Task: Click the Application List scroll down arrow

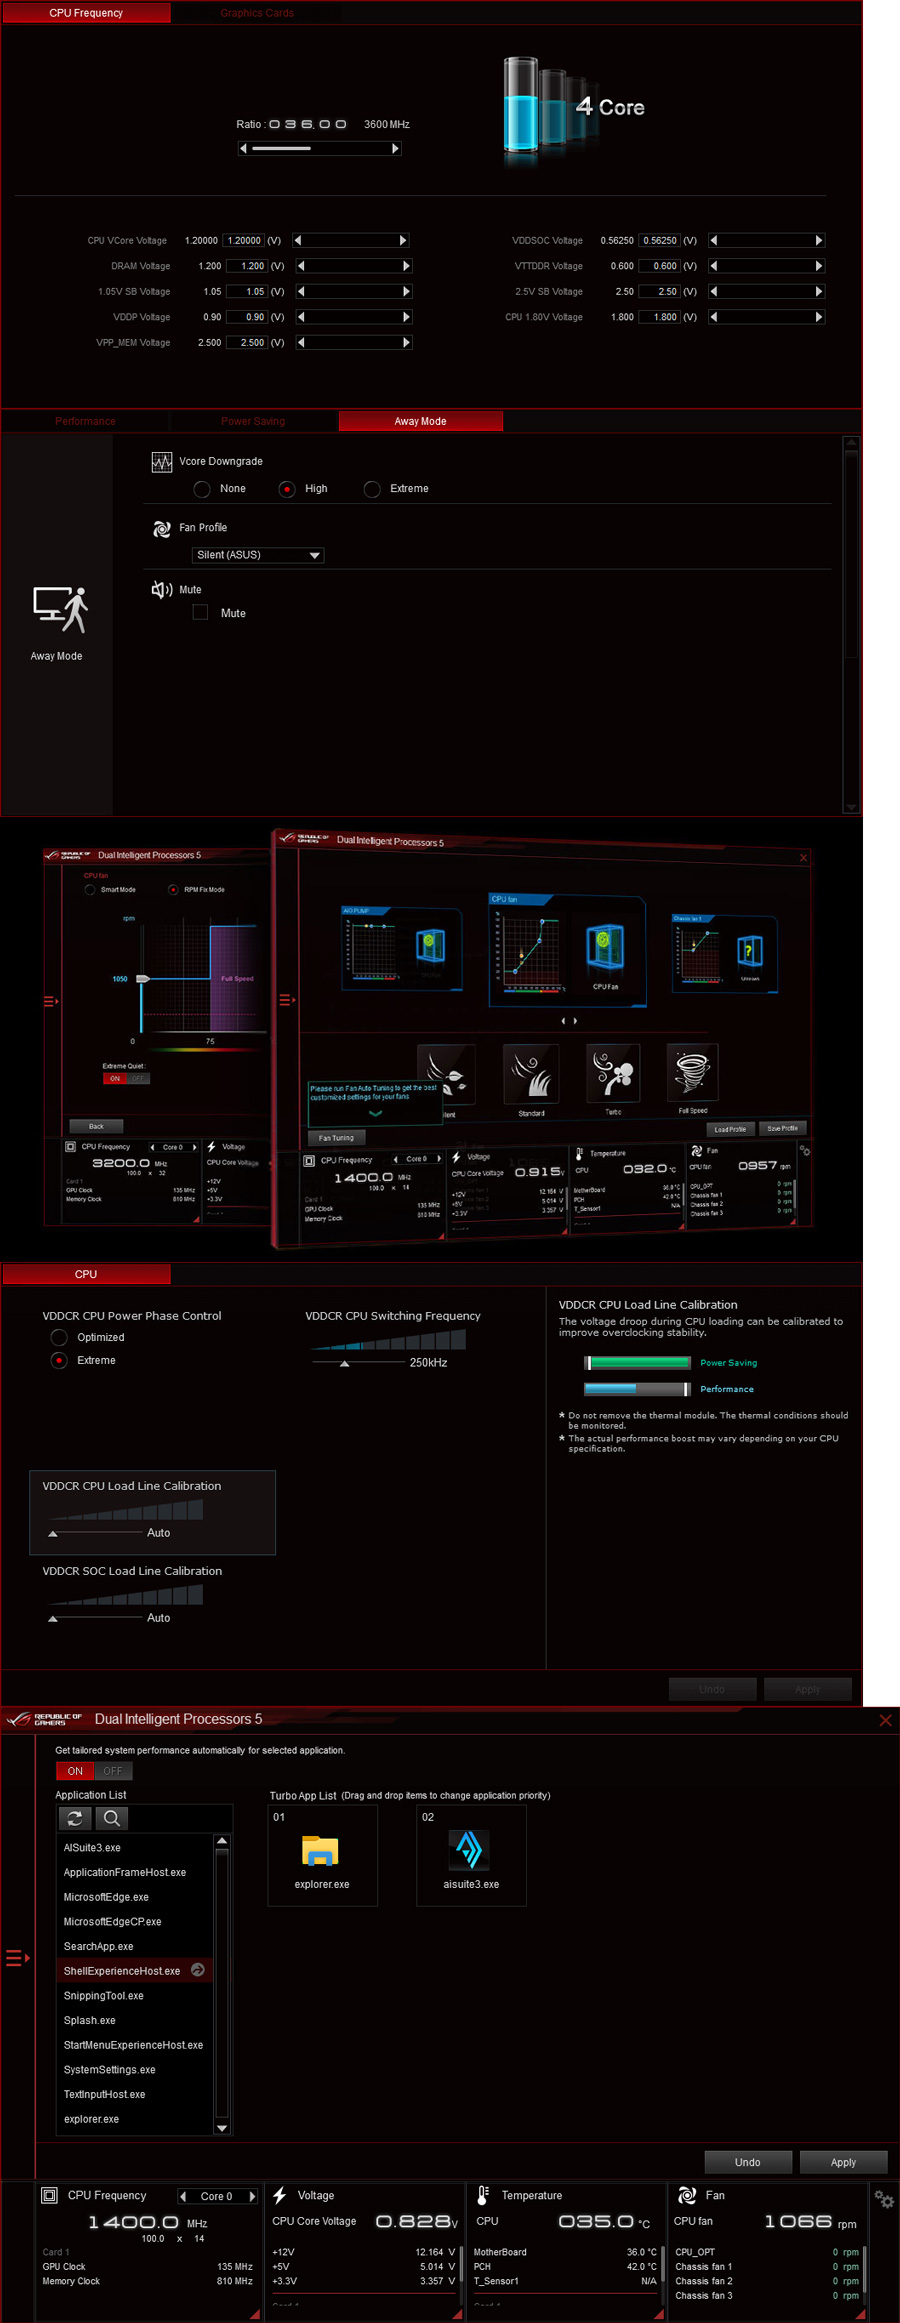Action: 222,2127
